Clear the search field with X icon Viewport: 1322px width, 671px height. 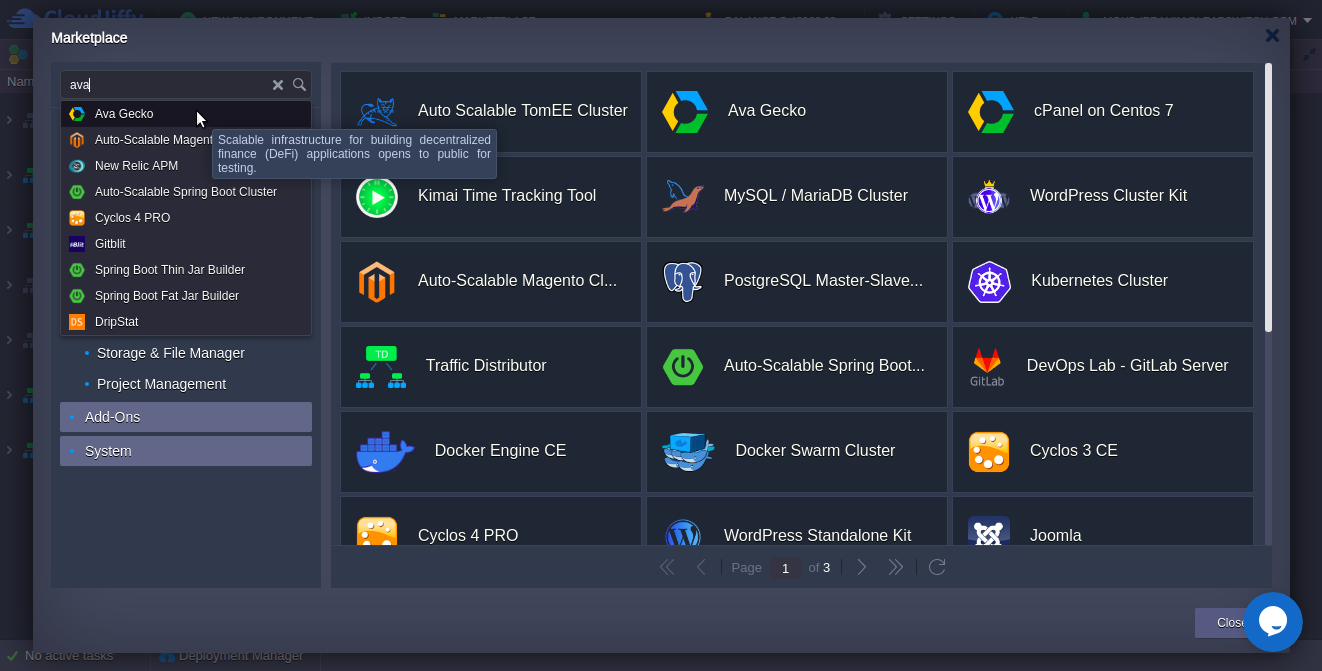278,85
